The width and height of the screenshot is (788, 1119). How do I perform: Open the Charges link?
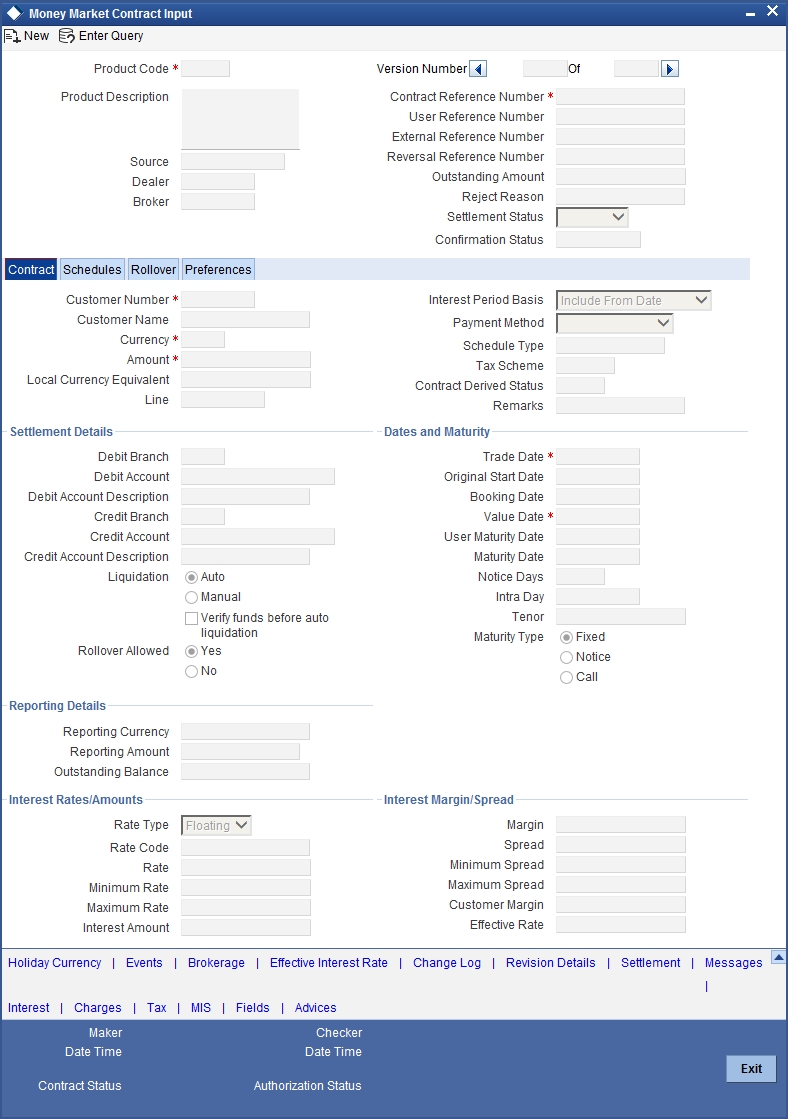(x=98, y=1008)
